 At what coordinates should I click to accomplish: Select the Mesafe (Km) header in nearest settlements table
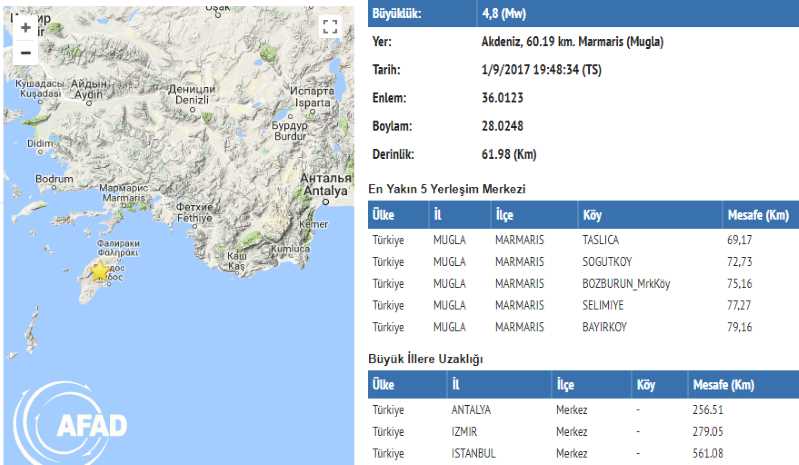click(759, 215)
